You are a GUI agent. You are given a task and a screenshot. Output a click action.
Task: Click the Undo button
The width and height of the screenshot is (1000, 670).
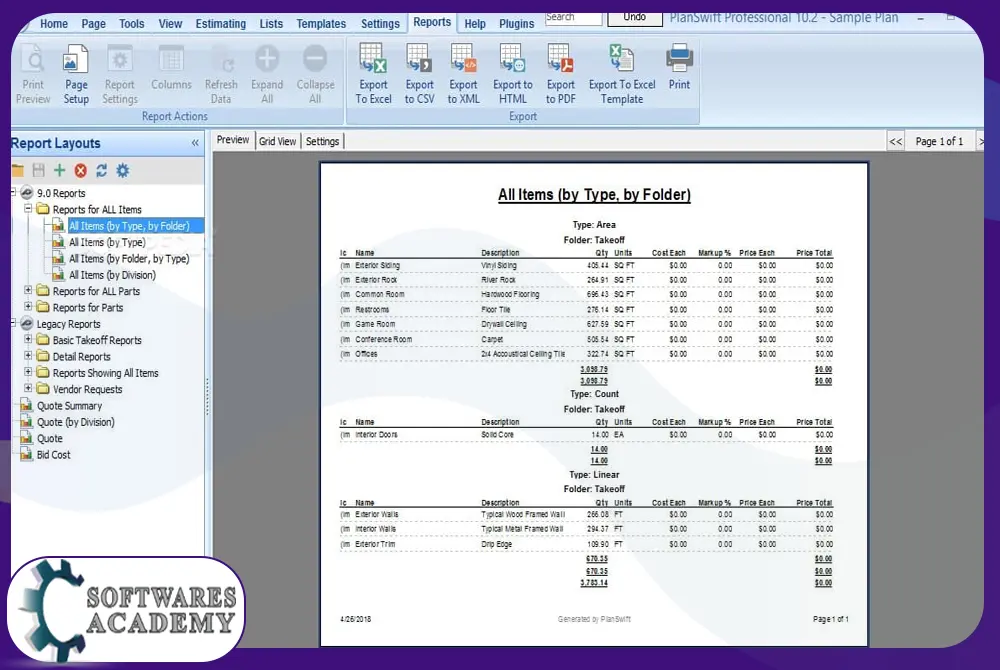[x=635, y=17]
